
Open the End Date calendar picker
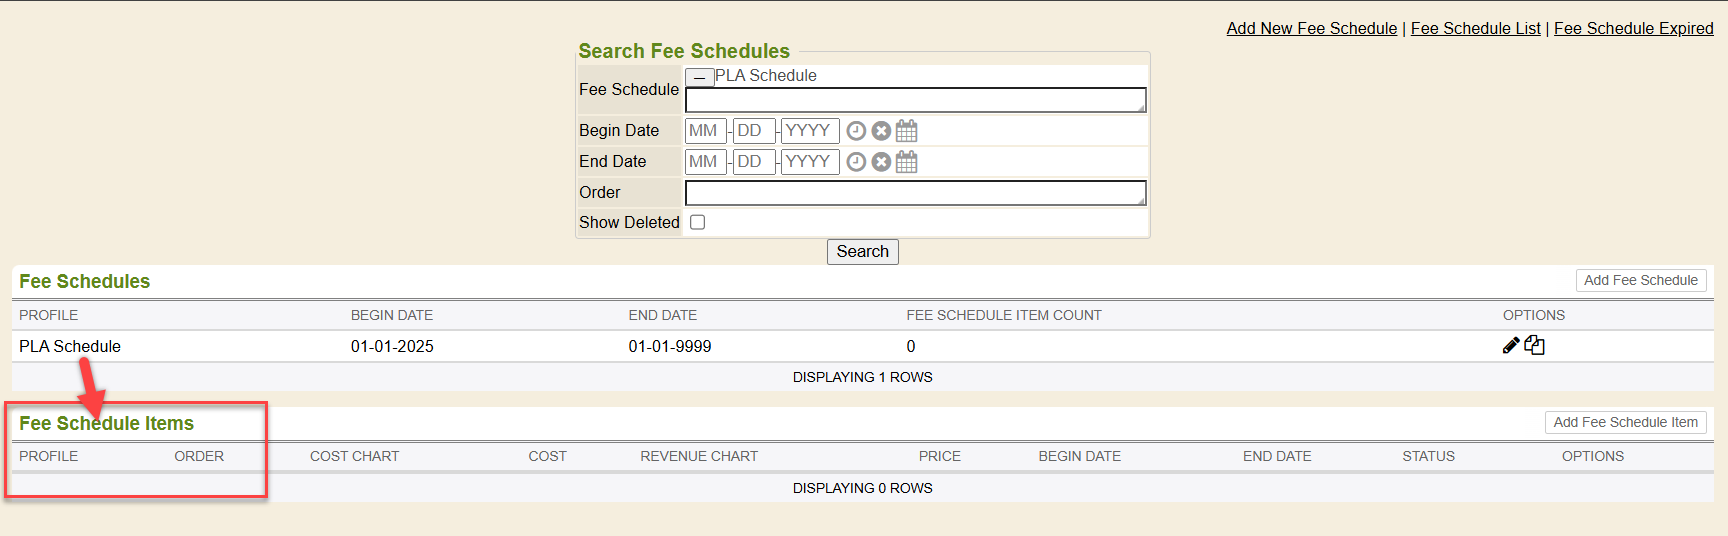point(907,162)
